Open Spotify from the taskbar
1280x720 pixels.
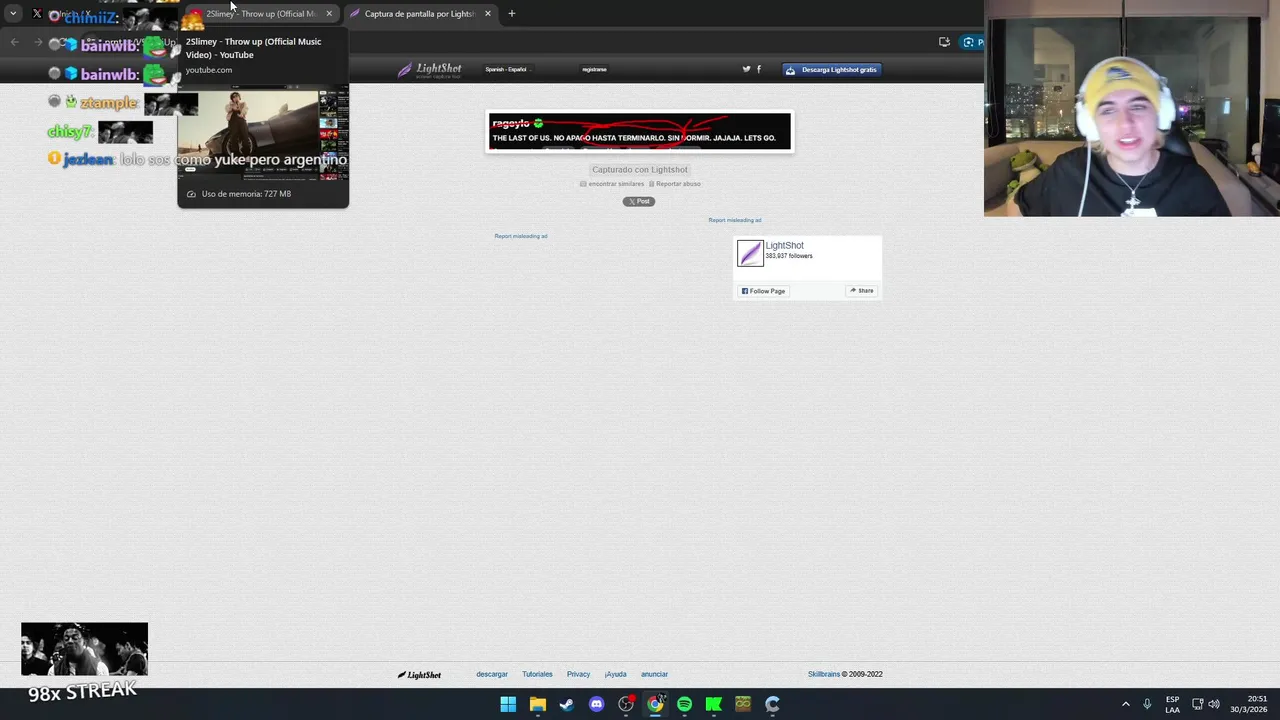pyautogui.click(x=684, y=704)
